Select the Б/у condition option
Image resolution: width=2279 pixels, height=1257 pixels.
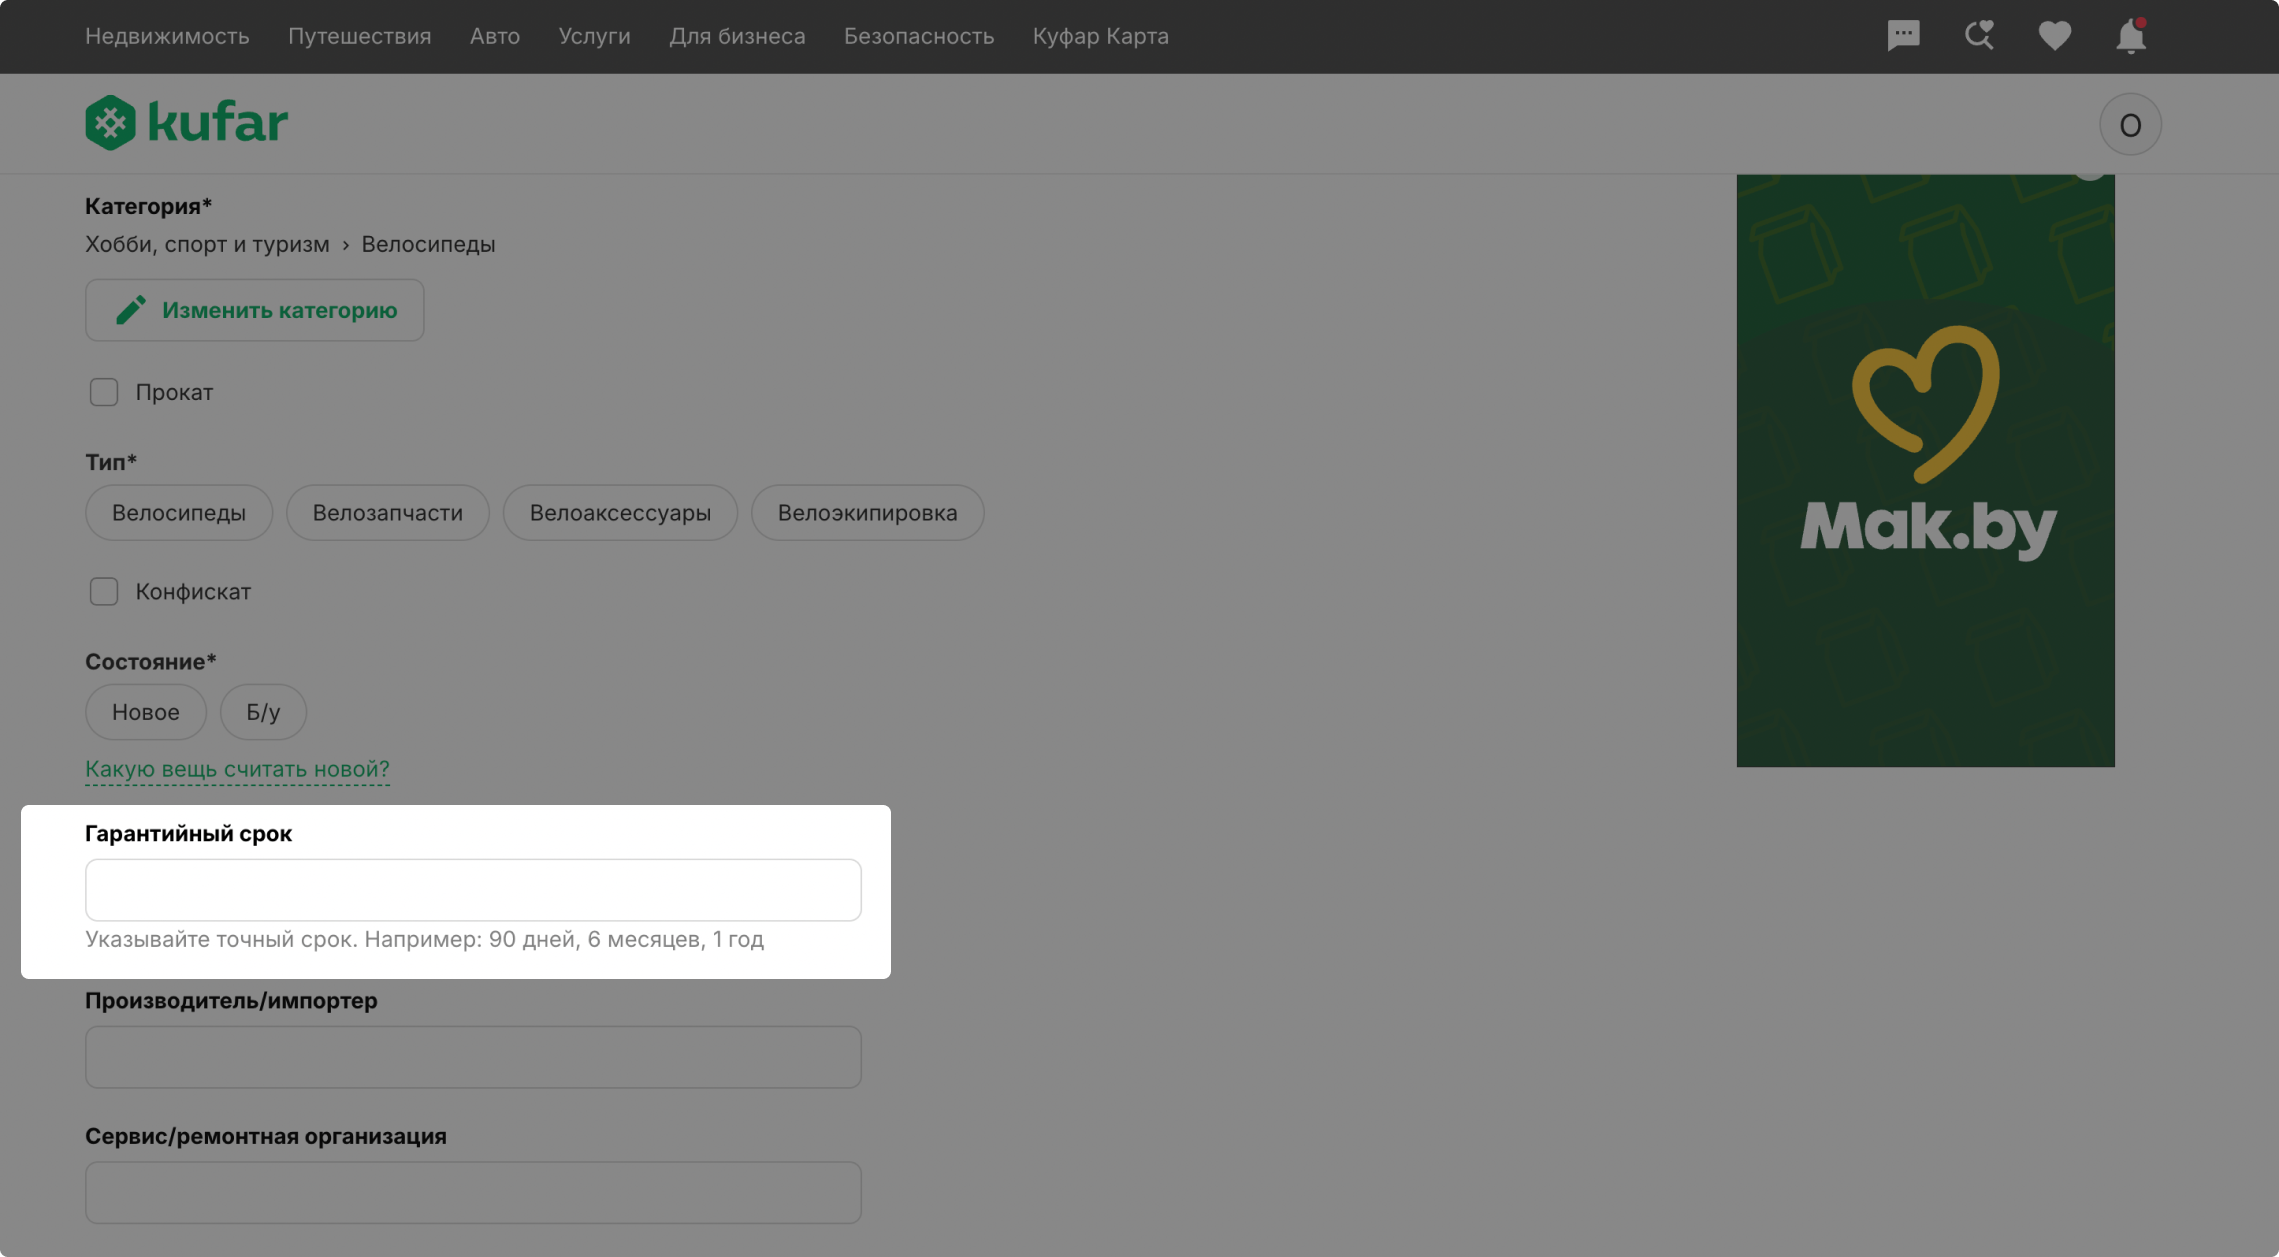pyautogui.click(x=263, y=712)
